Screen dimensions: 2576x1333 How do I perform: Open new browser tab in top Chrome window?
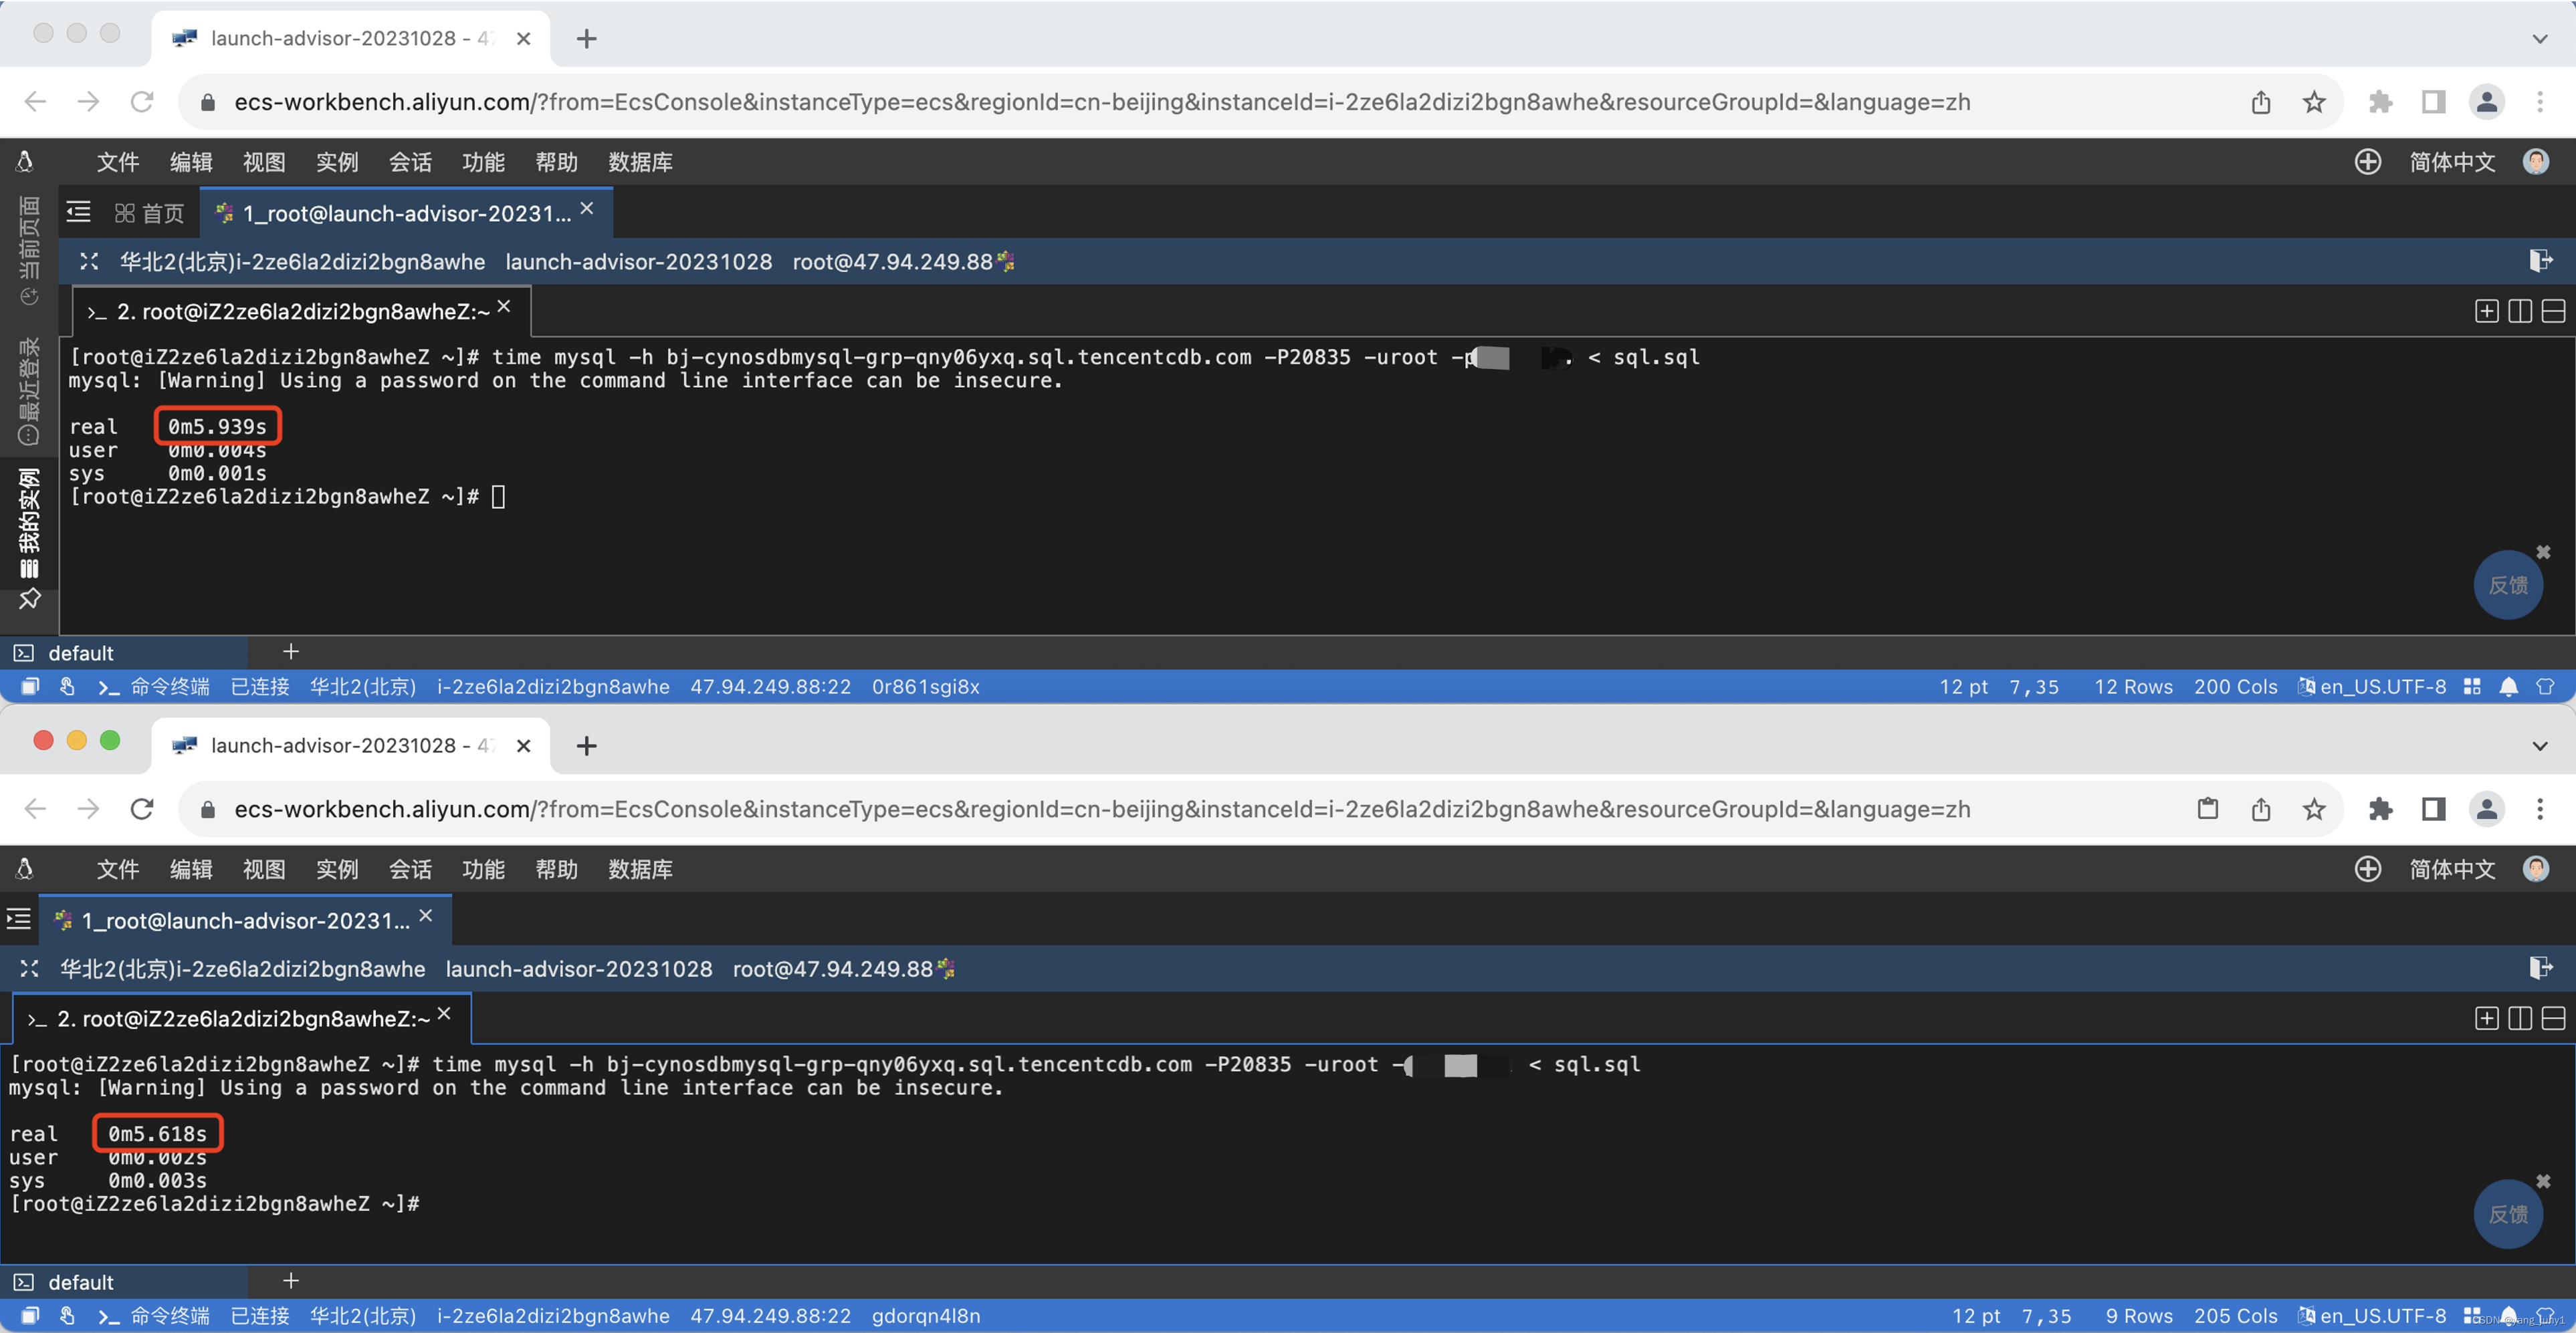(x=587, y=39)
